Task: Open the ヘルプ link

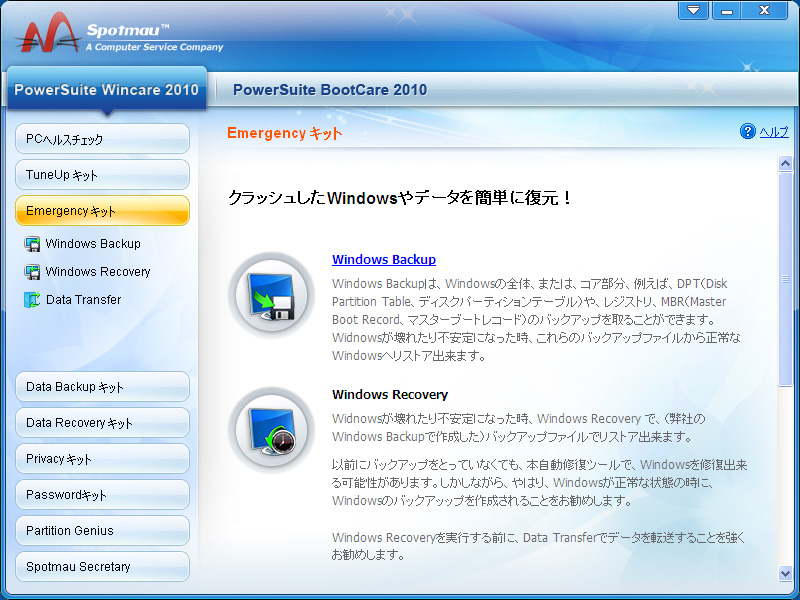Action: click(x=774, y=132)
